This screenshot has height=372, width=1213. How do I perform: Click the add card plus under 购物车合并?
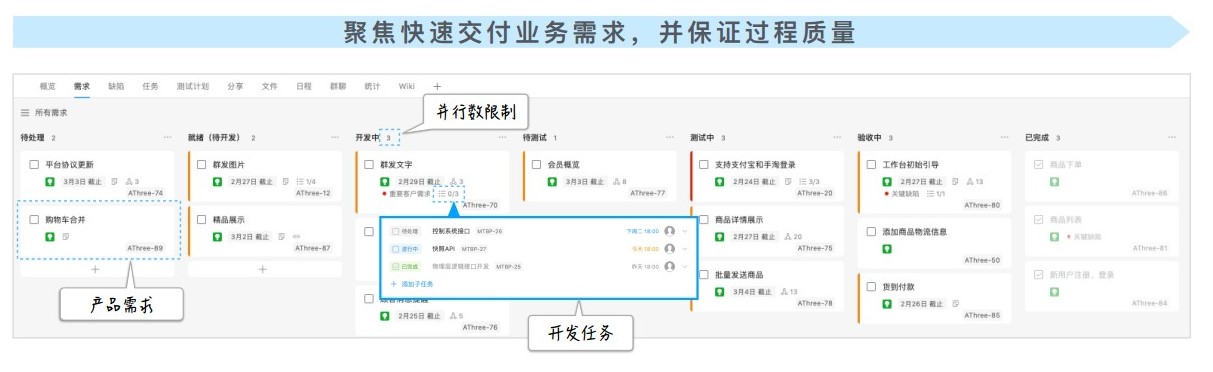point(96,269)
